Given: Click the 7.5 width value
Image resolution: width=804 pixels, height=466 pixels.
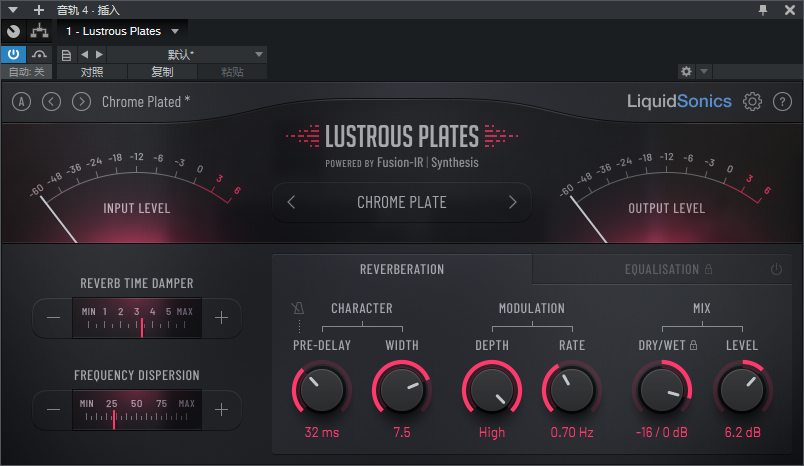Looking at the screenshot, I should (401, 432).
